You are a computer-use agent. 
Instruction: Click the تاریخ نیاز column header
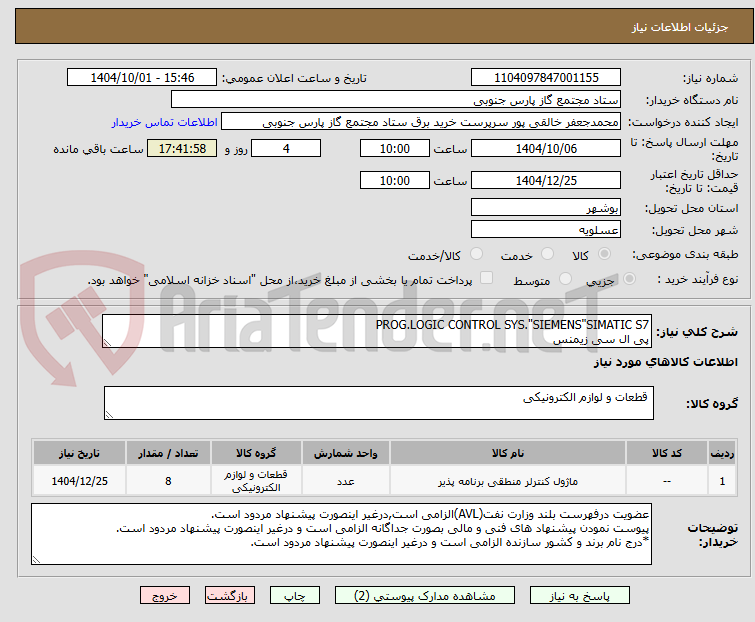coord(79,453)
